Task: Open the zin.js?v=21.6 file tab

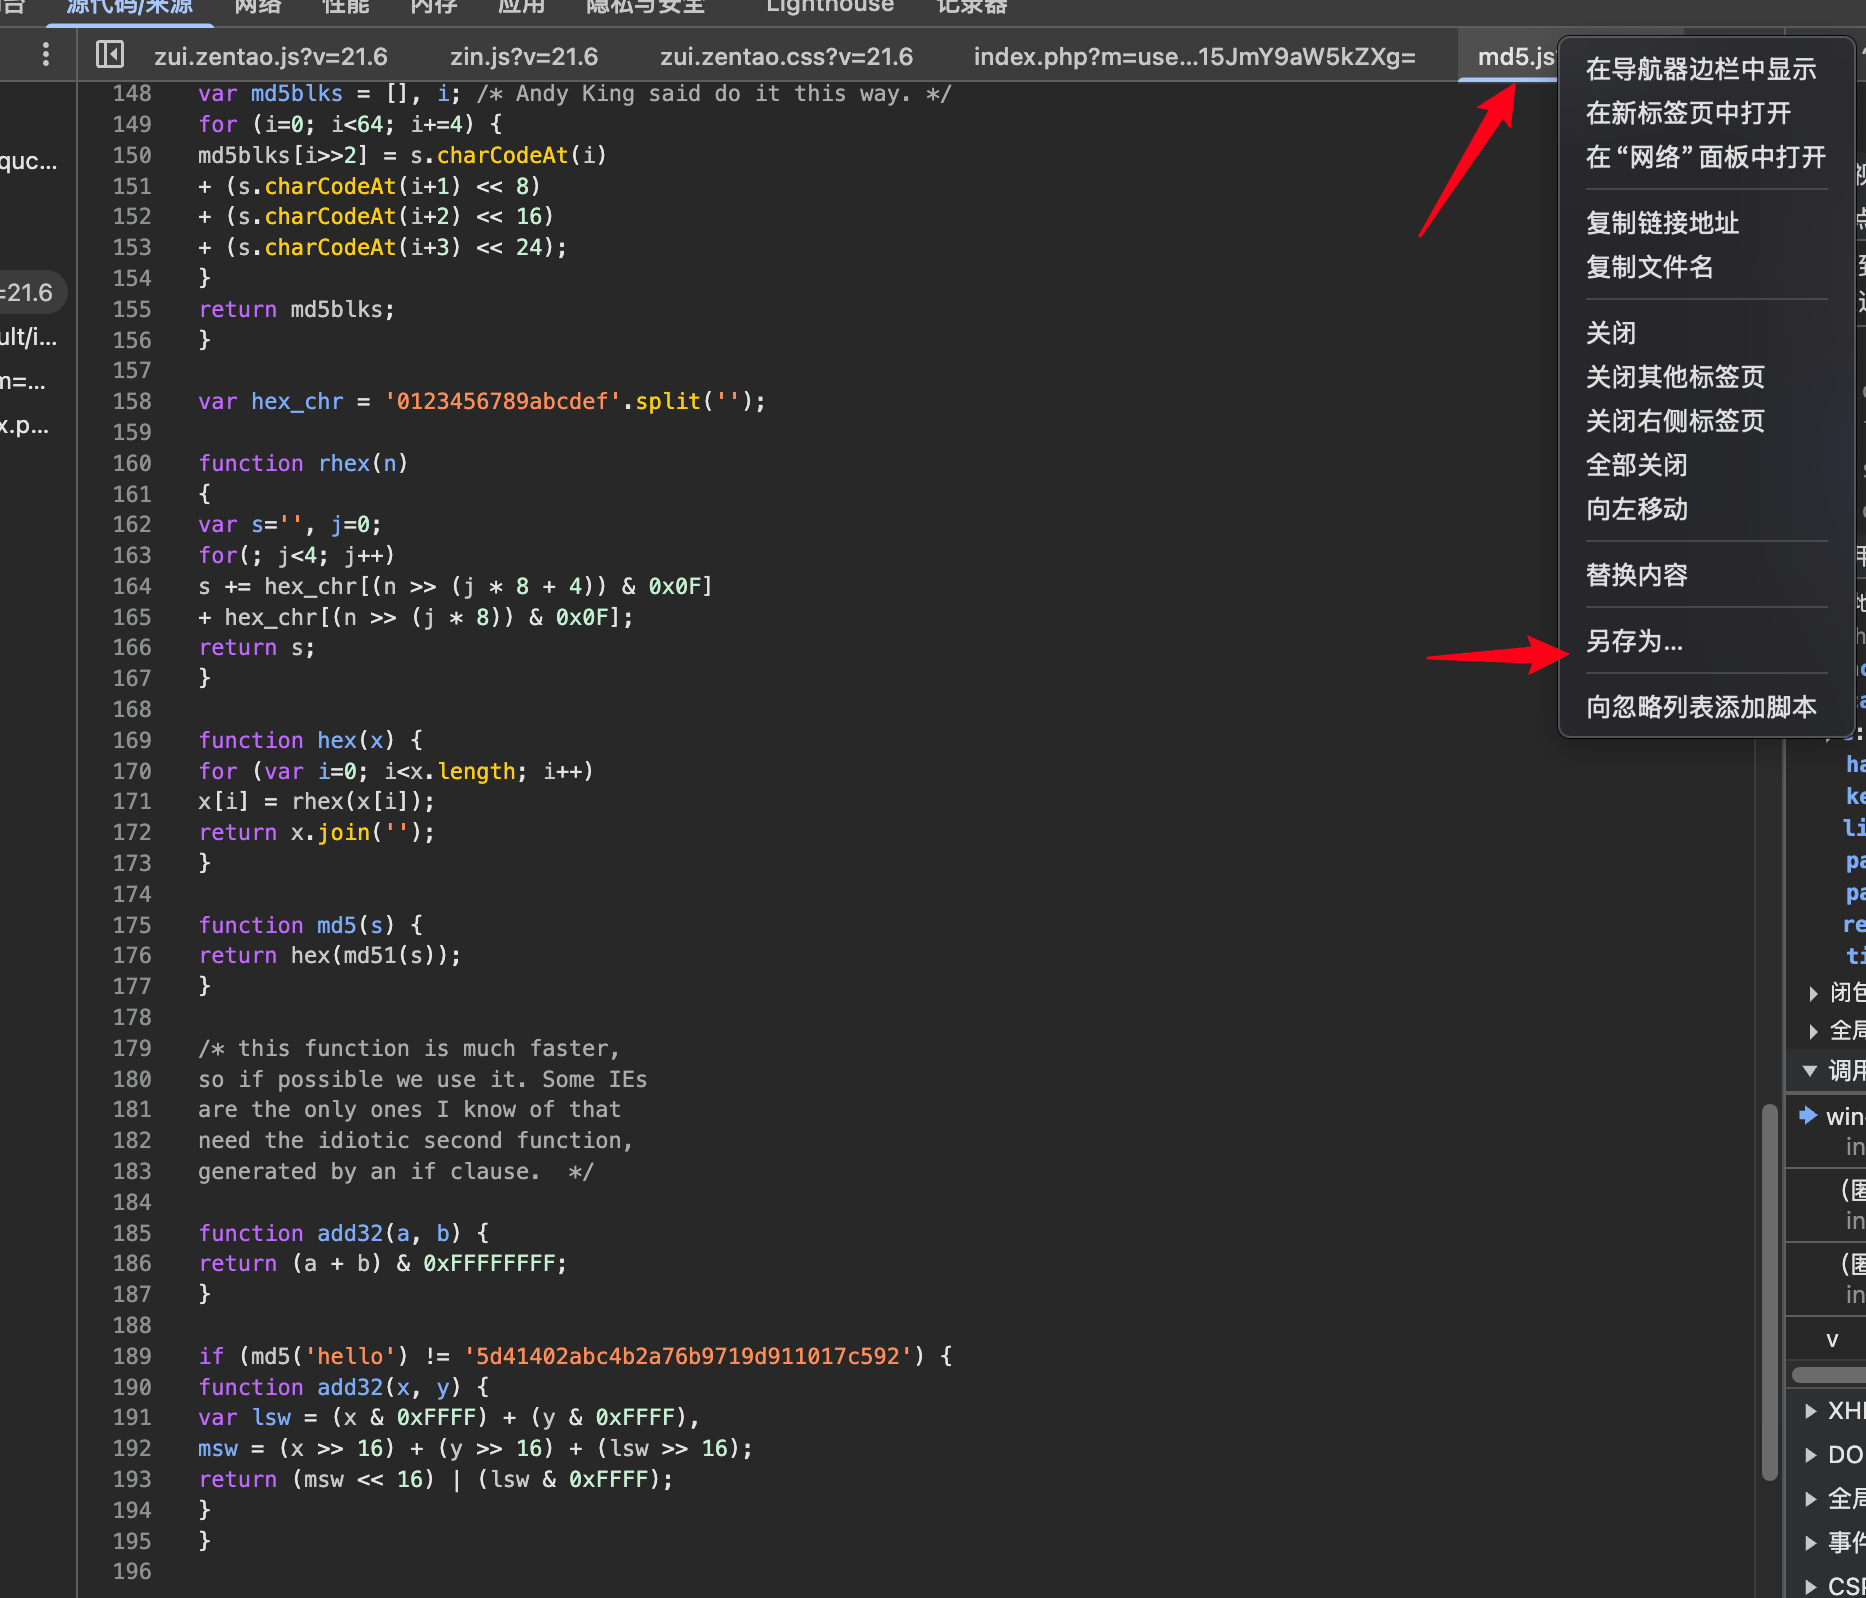Action: (x=523, y=57)
